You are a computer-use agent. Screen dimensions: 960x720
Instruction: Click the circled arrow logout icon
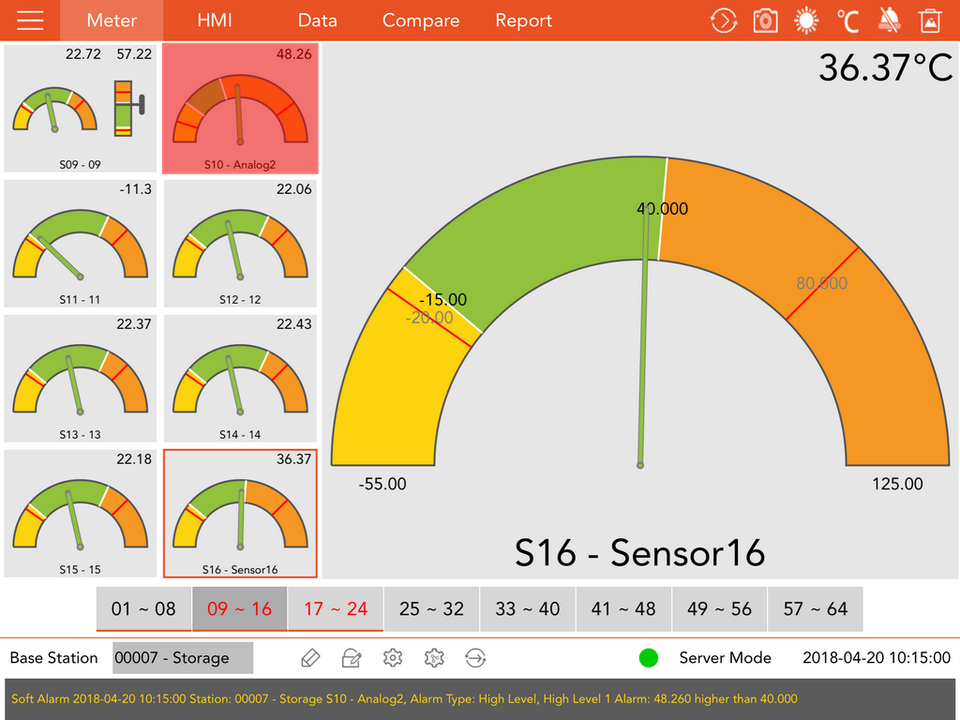[x=475, y=658]
